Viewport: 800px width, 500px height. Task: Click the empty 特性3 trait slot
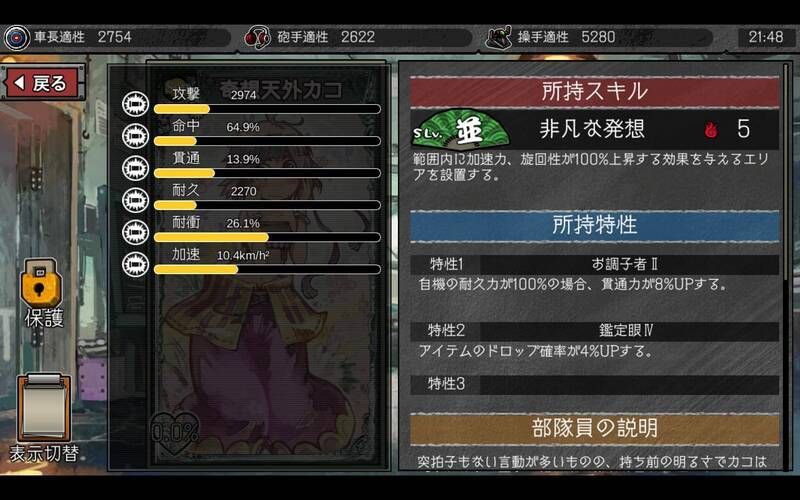pos(594,385)
